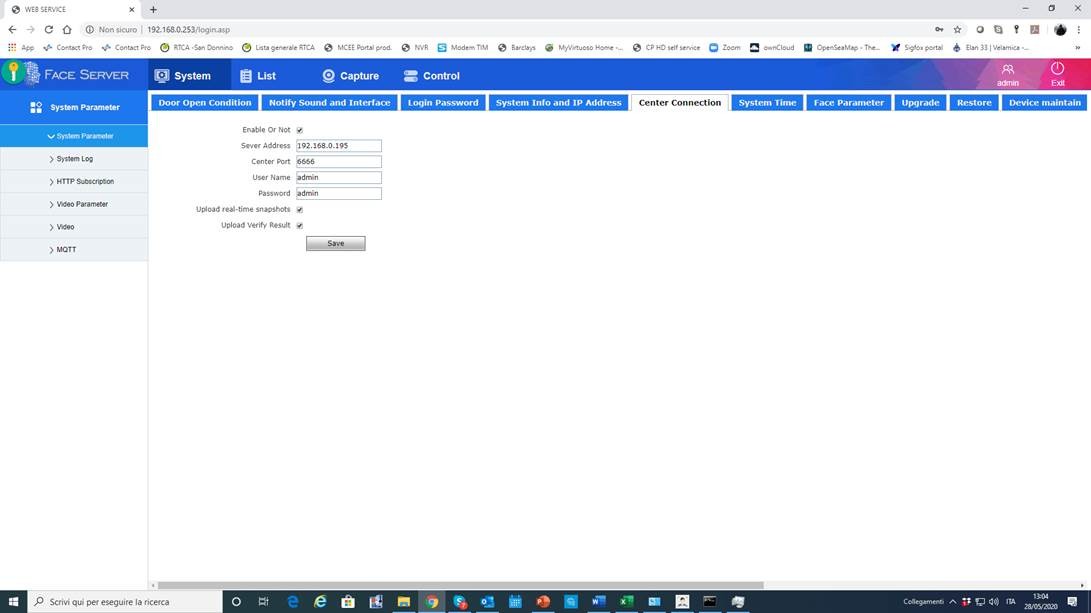Open Windows Start menu
Screen dimensions: 1091x613
pyautogui.click(x=13, y=602)
